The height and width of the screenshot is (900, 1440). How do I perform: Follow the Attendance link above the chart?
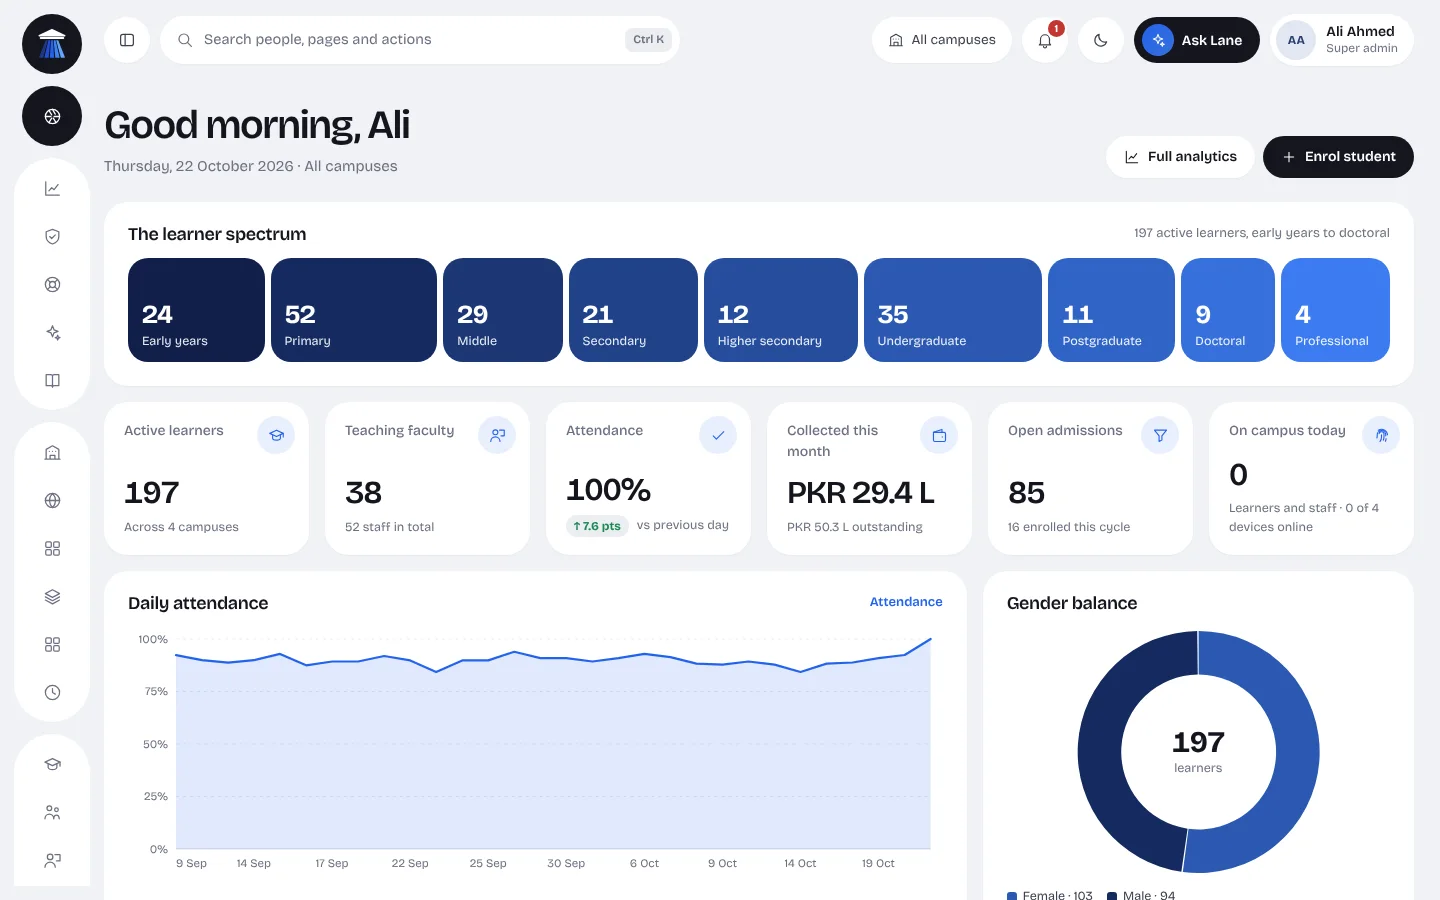point(906,602)
